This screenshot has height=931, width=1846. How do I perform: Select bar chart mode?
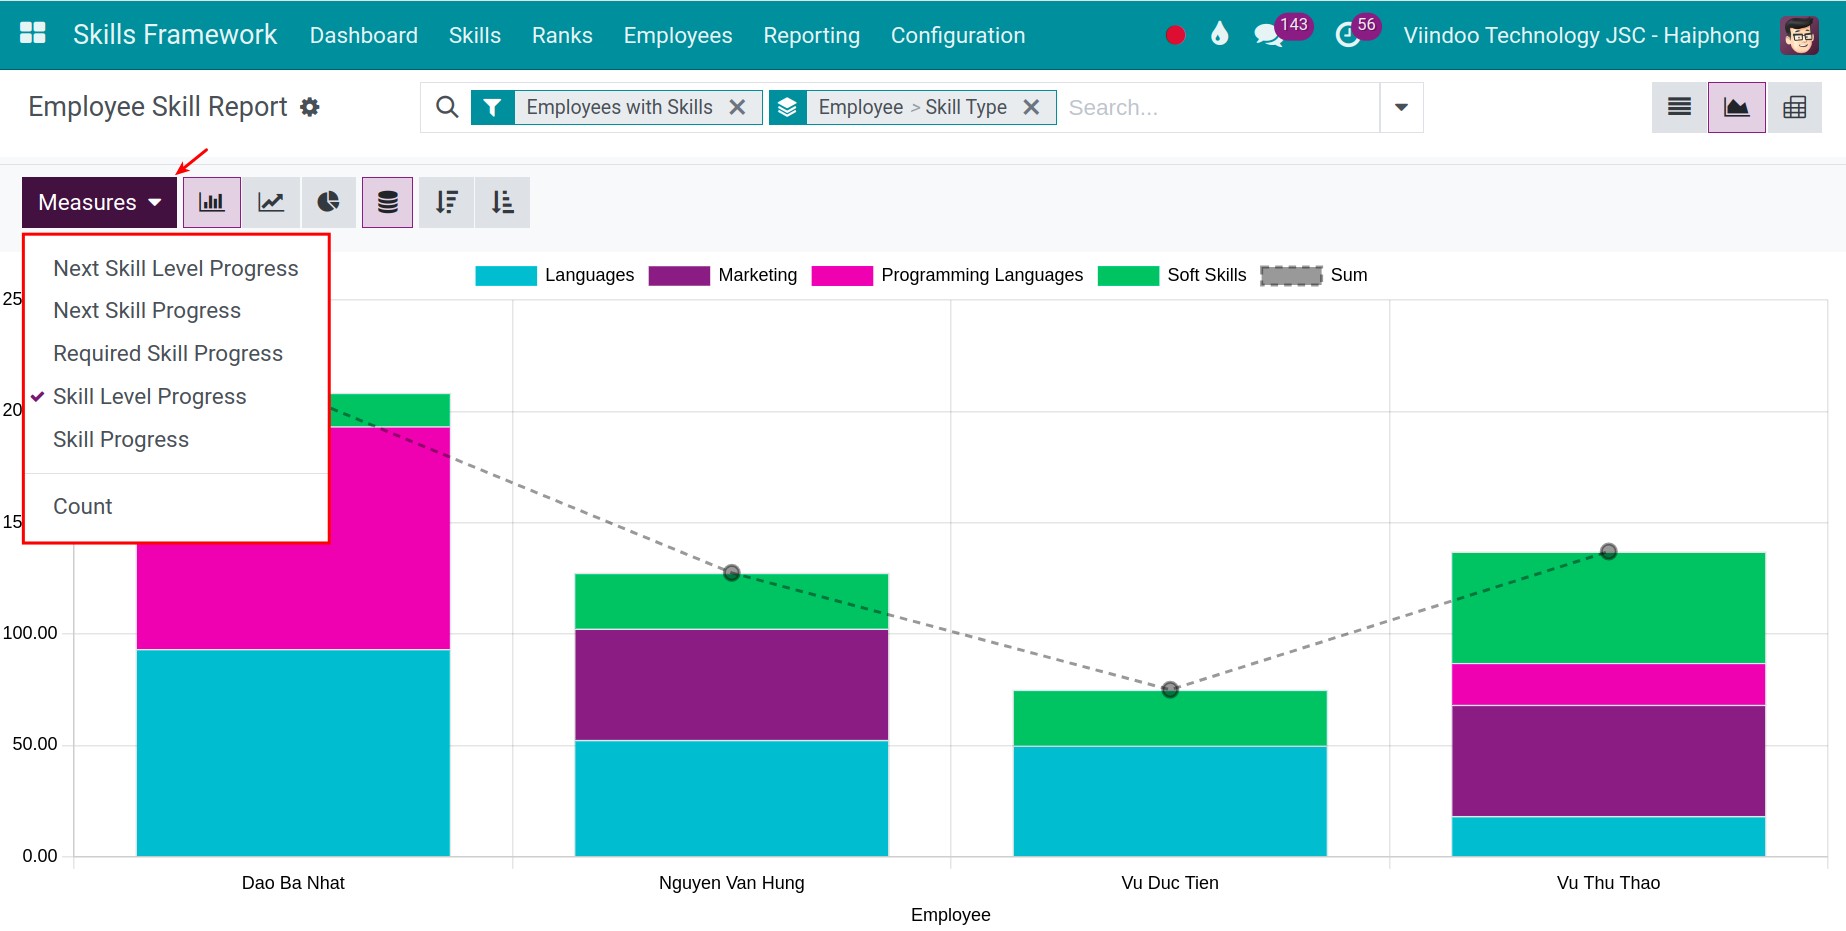coord(212,202)
